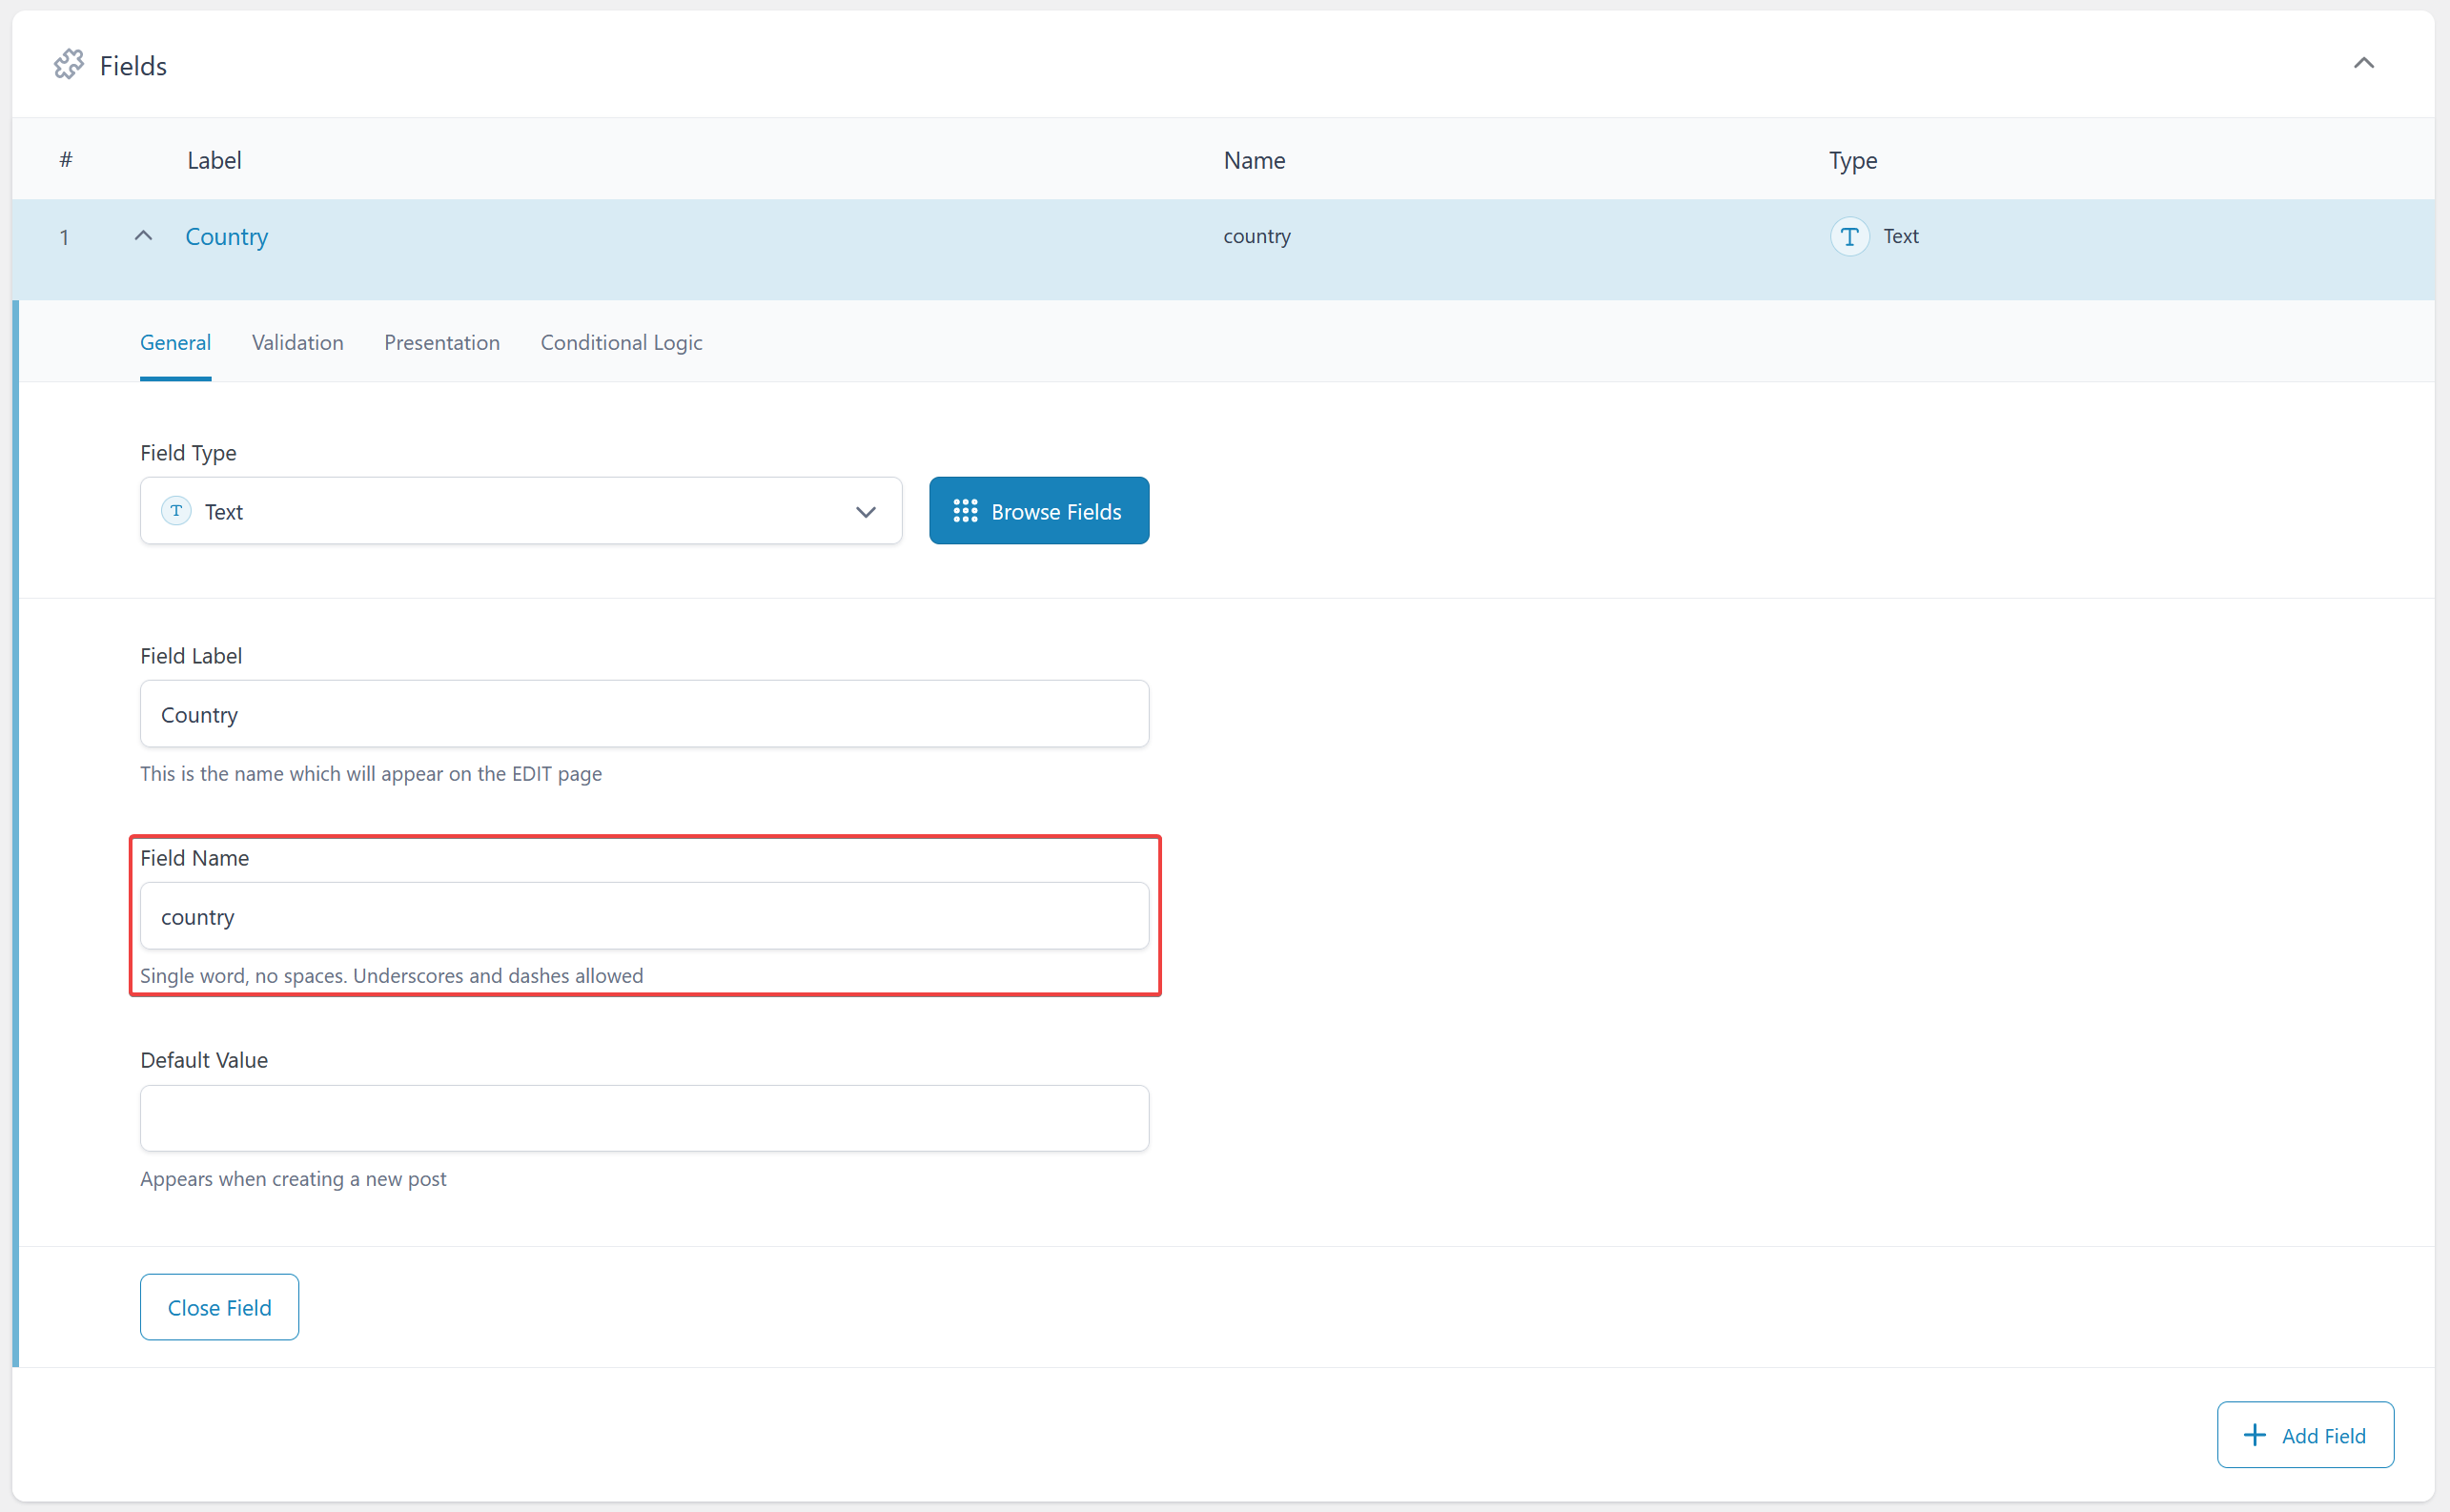
Task: Click grid icon on Browse Fields button
Action: point(965,511)
